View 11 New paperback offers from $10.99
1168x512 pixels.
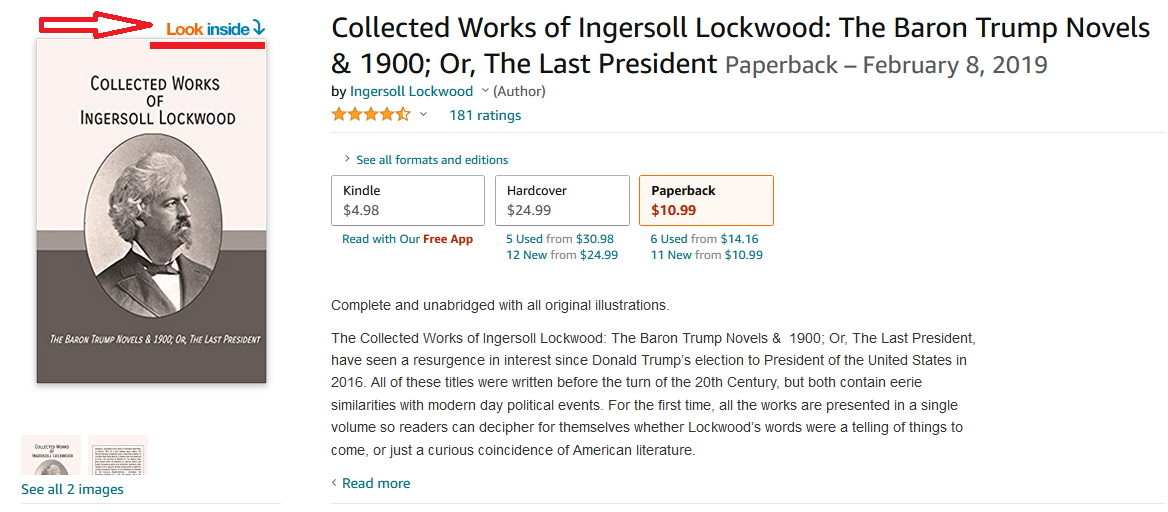click(706, 255)
